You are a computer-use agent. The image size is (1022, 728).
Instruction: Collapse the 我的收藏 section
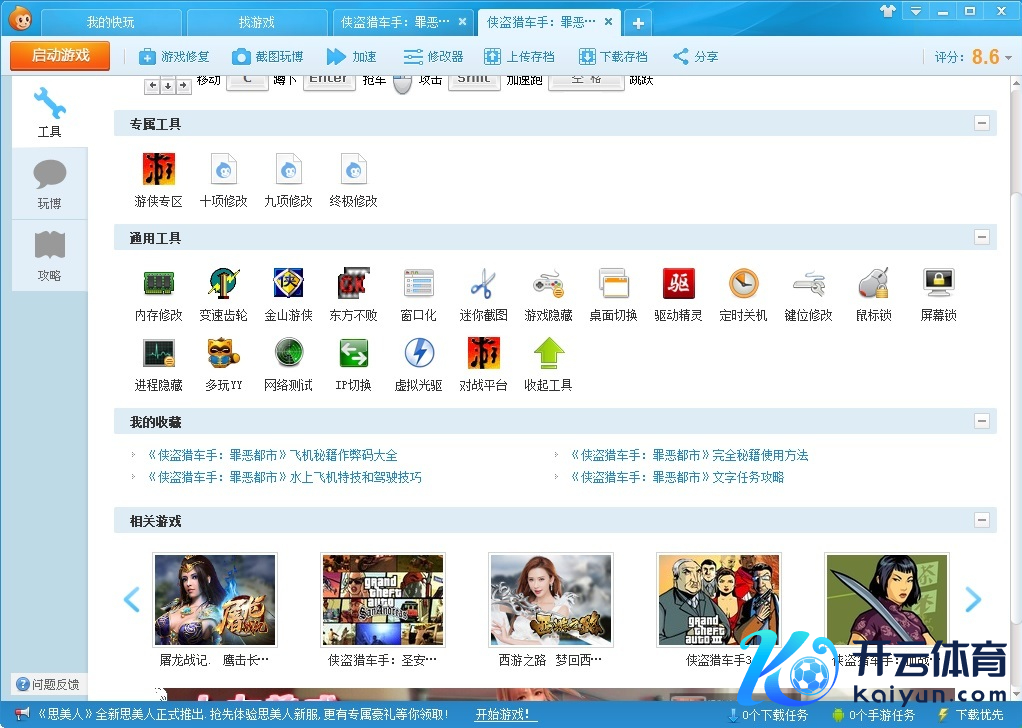tap(982, 422)
